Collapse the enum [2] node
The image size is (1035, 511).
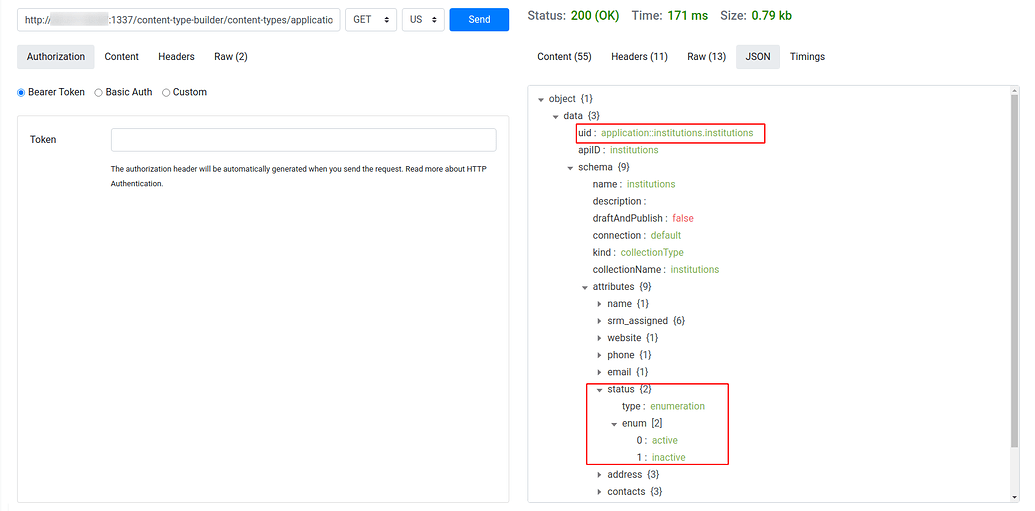(614, 424)
